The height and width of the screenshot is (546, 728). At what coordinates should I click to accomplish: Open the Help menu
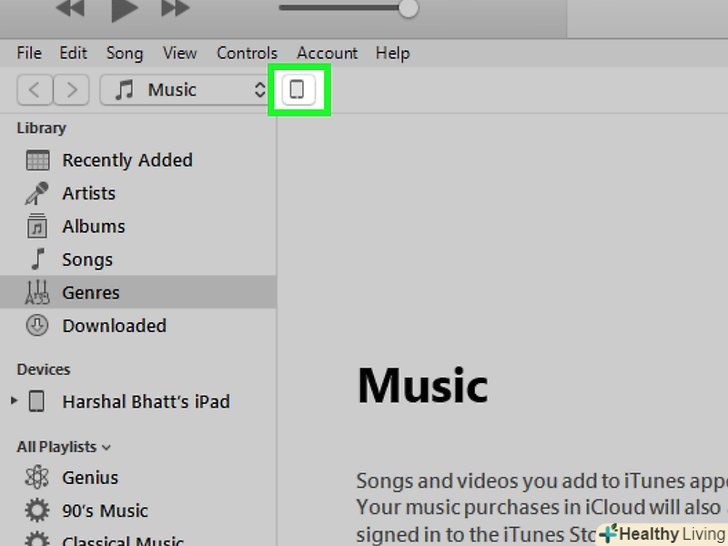pos(393,53)
